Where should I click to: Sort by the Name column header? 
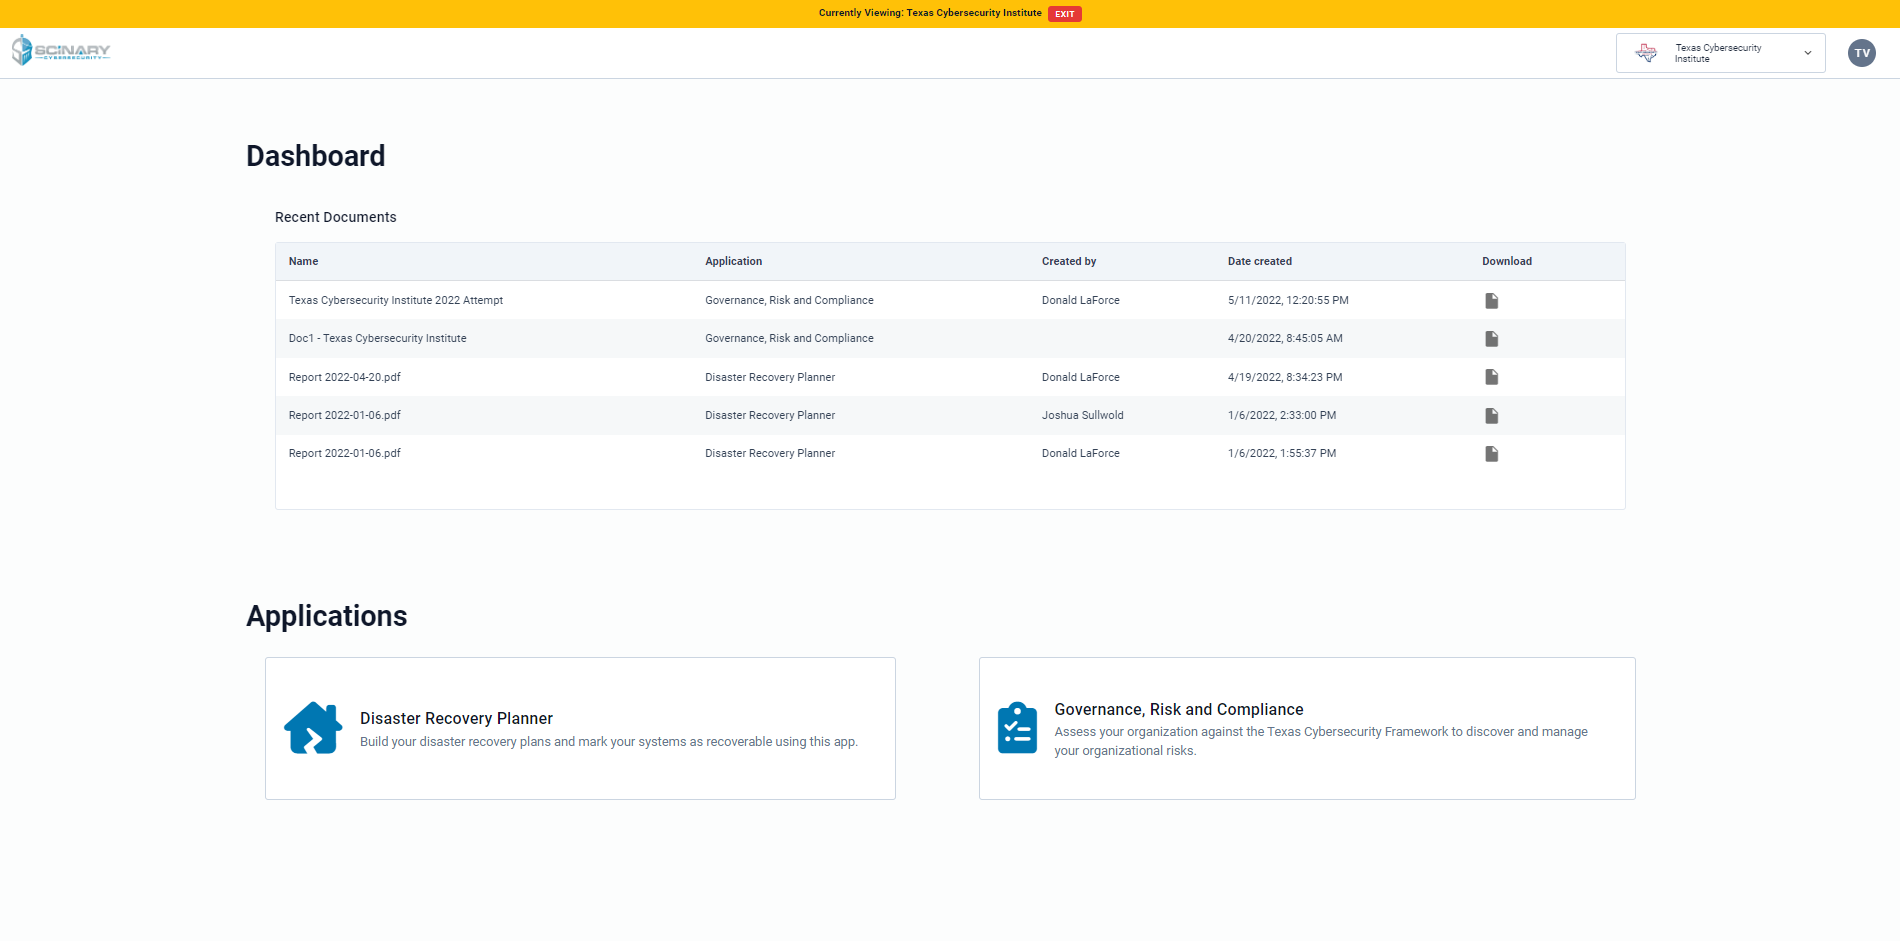pyautogui.click(x=303, y=262)
